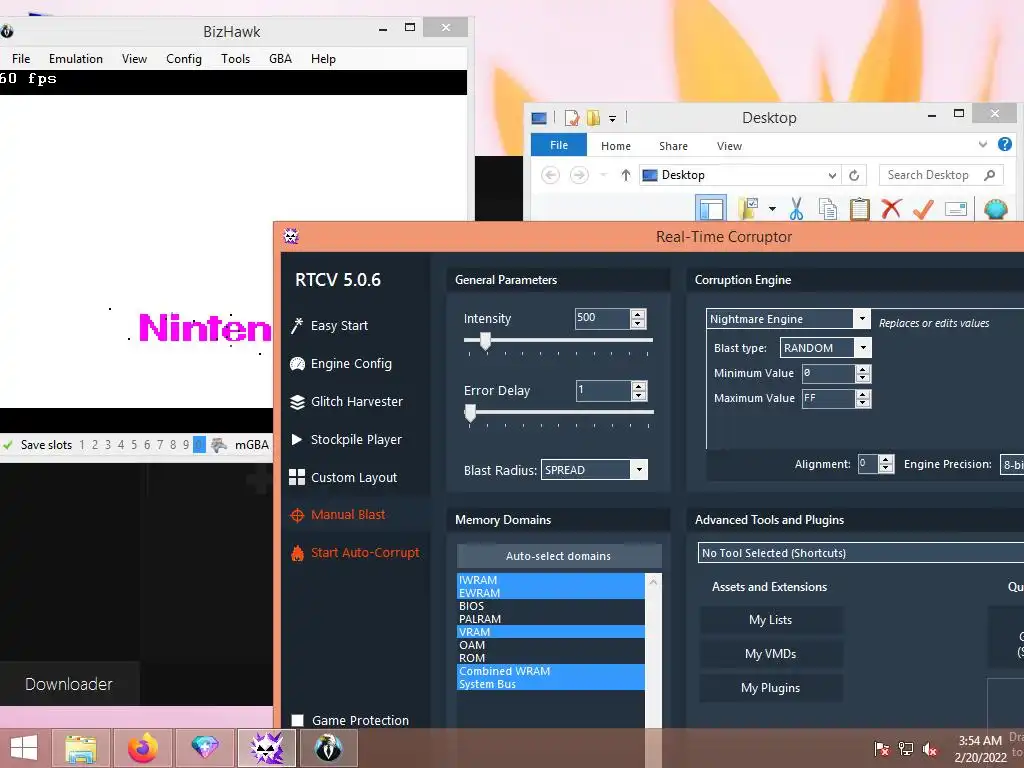
Task: Open BizHawk Config menu
Action: (184, 59)
